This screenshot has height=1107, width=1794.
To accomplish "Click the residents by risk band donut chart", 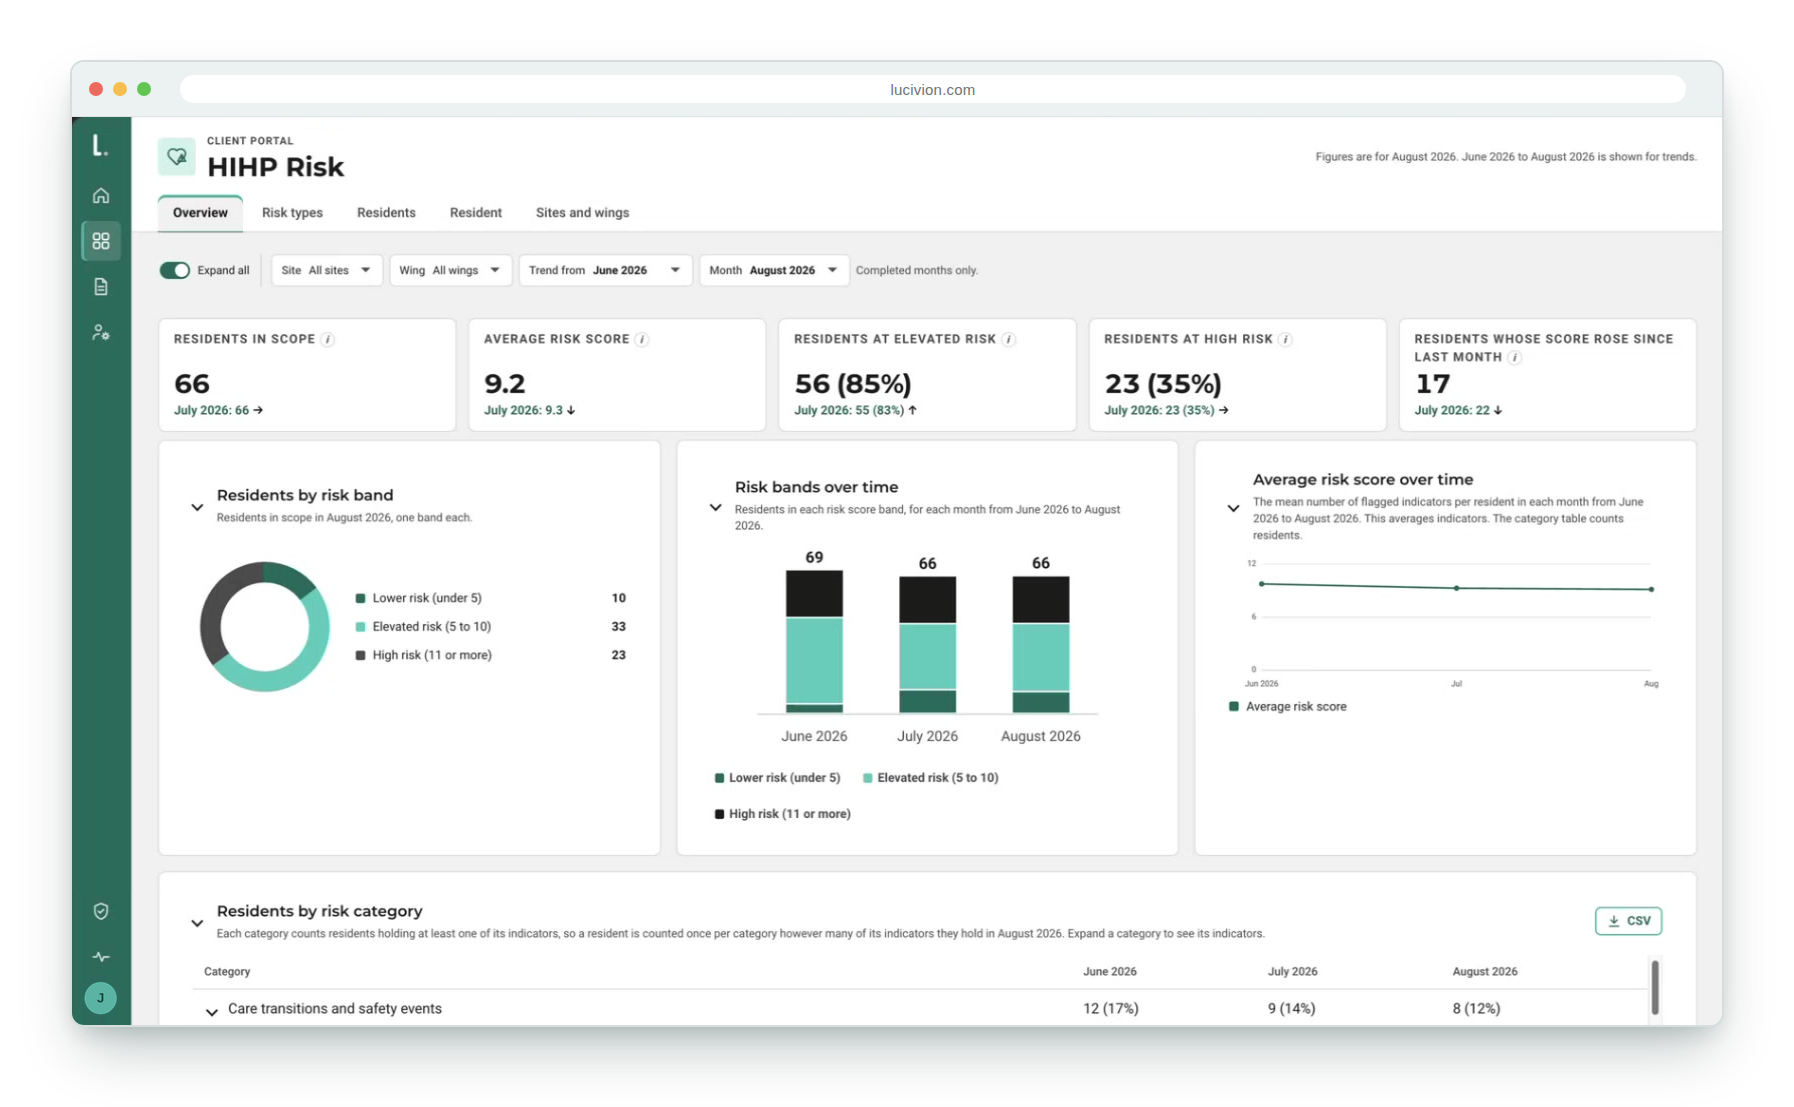I will (x=264, y=626).
